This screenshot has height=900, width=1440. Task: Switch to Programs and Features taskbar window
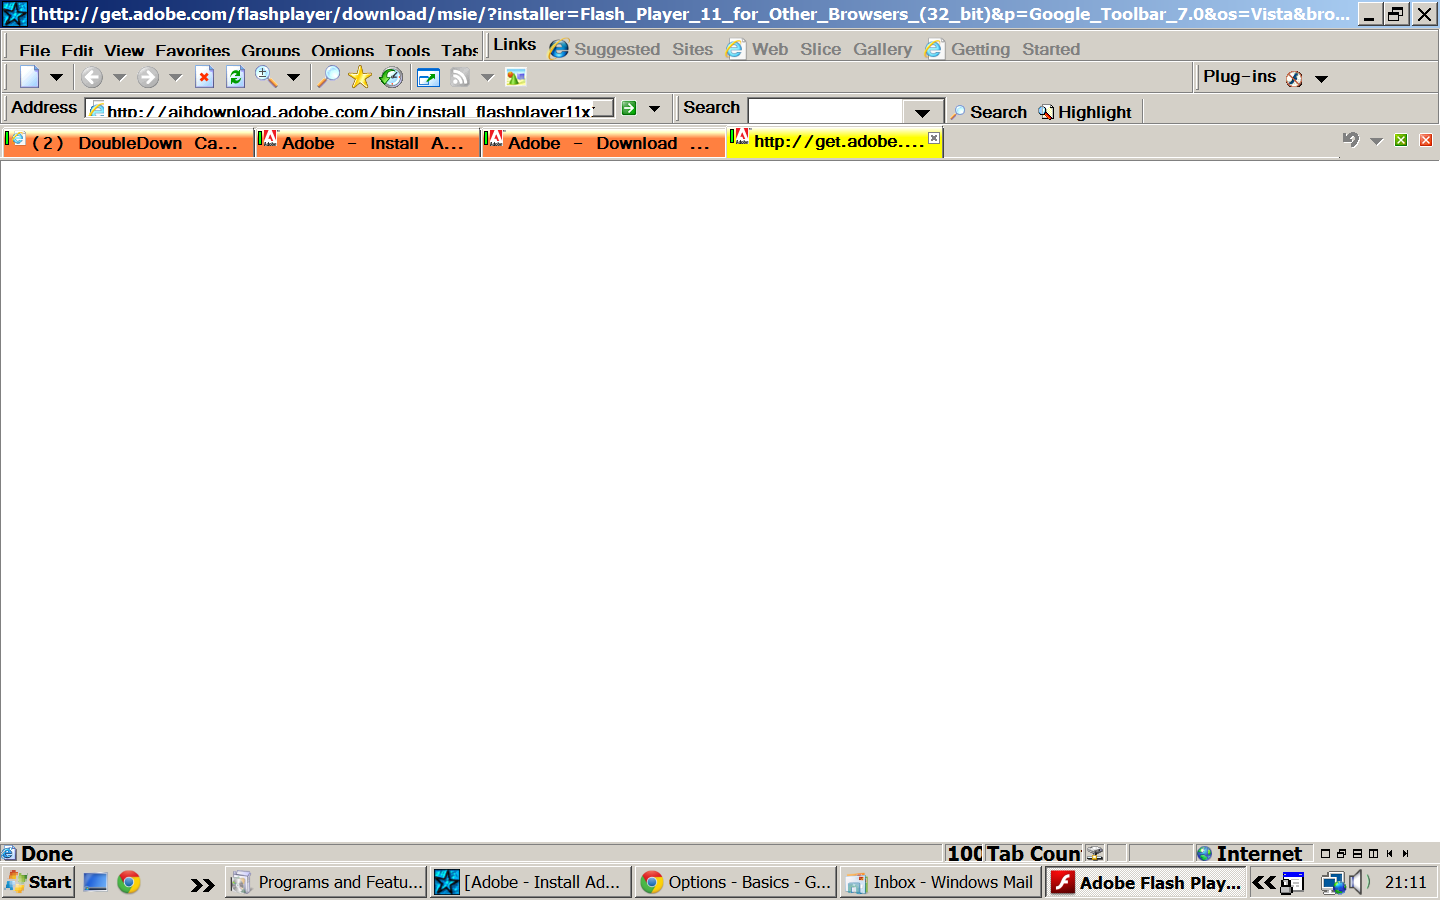pyautogui.click(x=326, y=882)
